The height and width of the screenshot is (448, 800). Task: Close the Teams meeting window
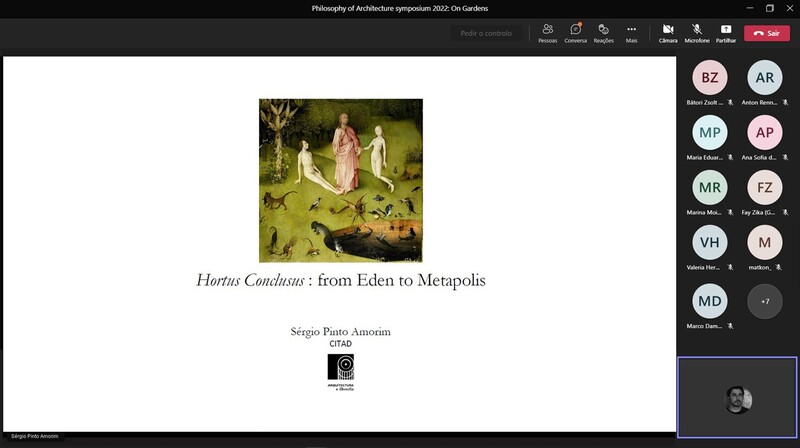(x=790, y=8)
